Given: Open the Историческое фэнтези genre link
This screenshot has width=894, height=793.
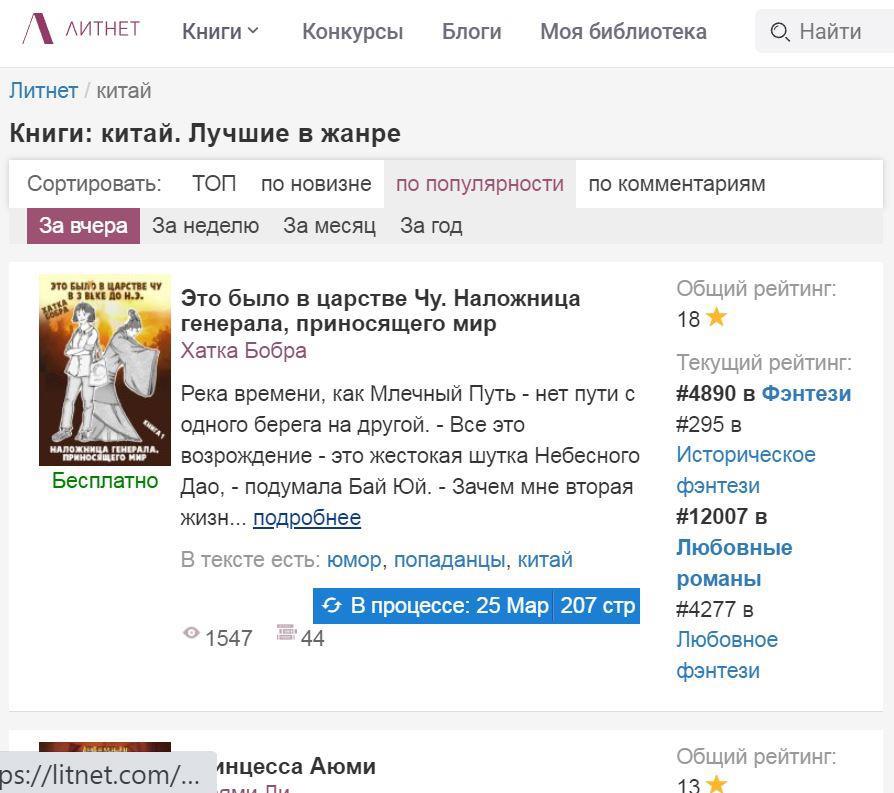Looking at the screenshot, I should [x=746, y=470].
